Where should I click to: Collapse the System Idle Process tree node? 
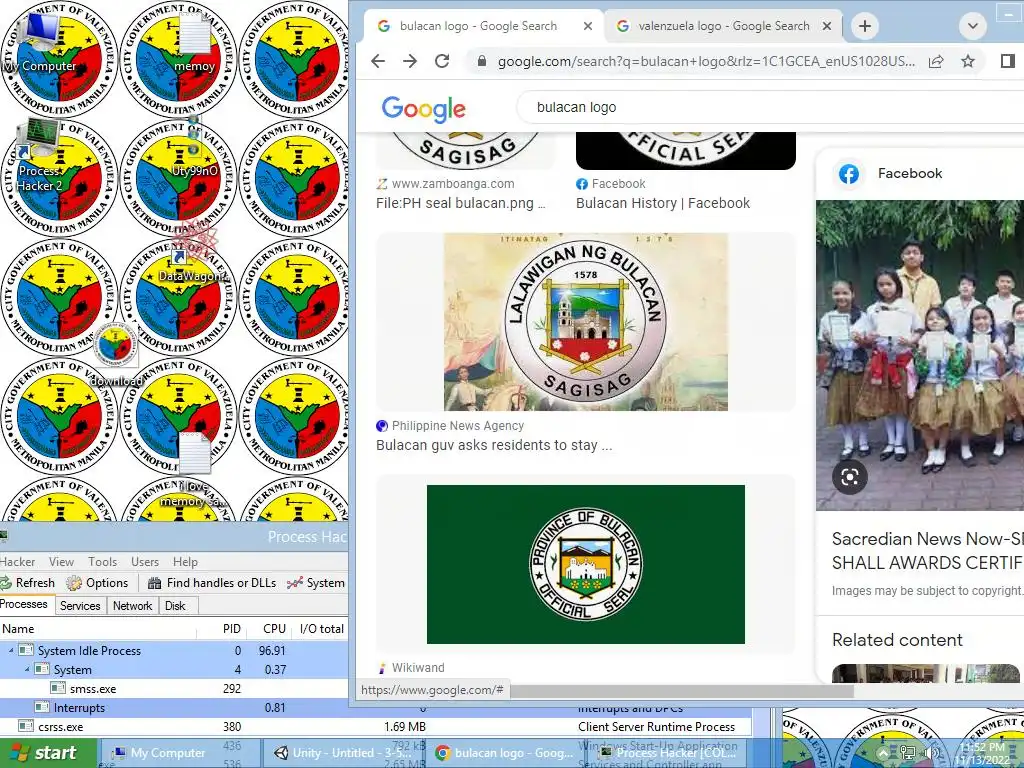coord(10,650)
